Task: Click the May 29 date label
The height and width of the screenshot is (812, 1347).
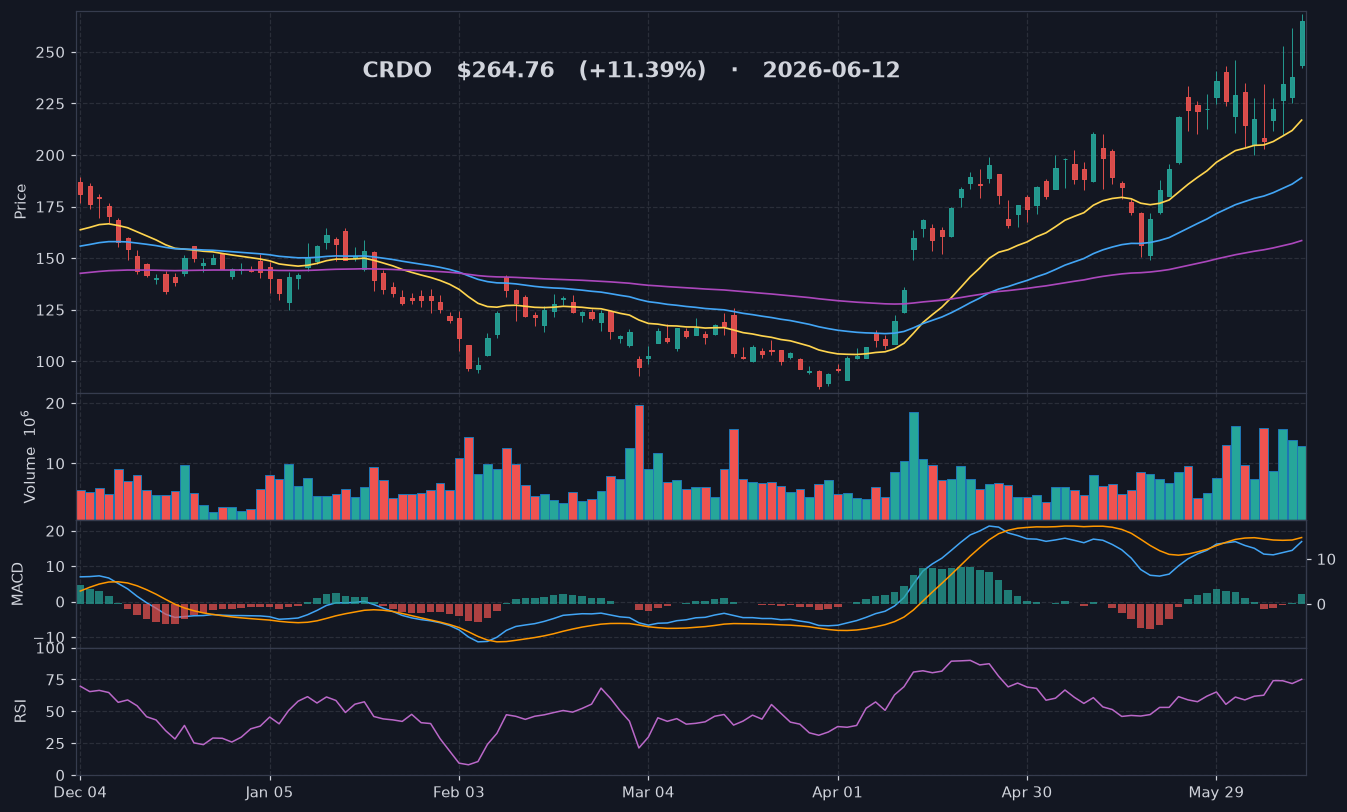Action: 1216,792
